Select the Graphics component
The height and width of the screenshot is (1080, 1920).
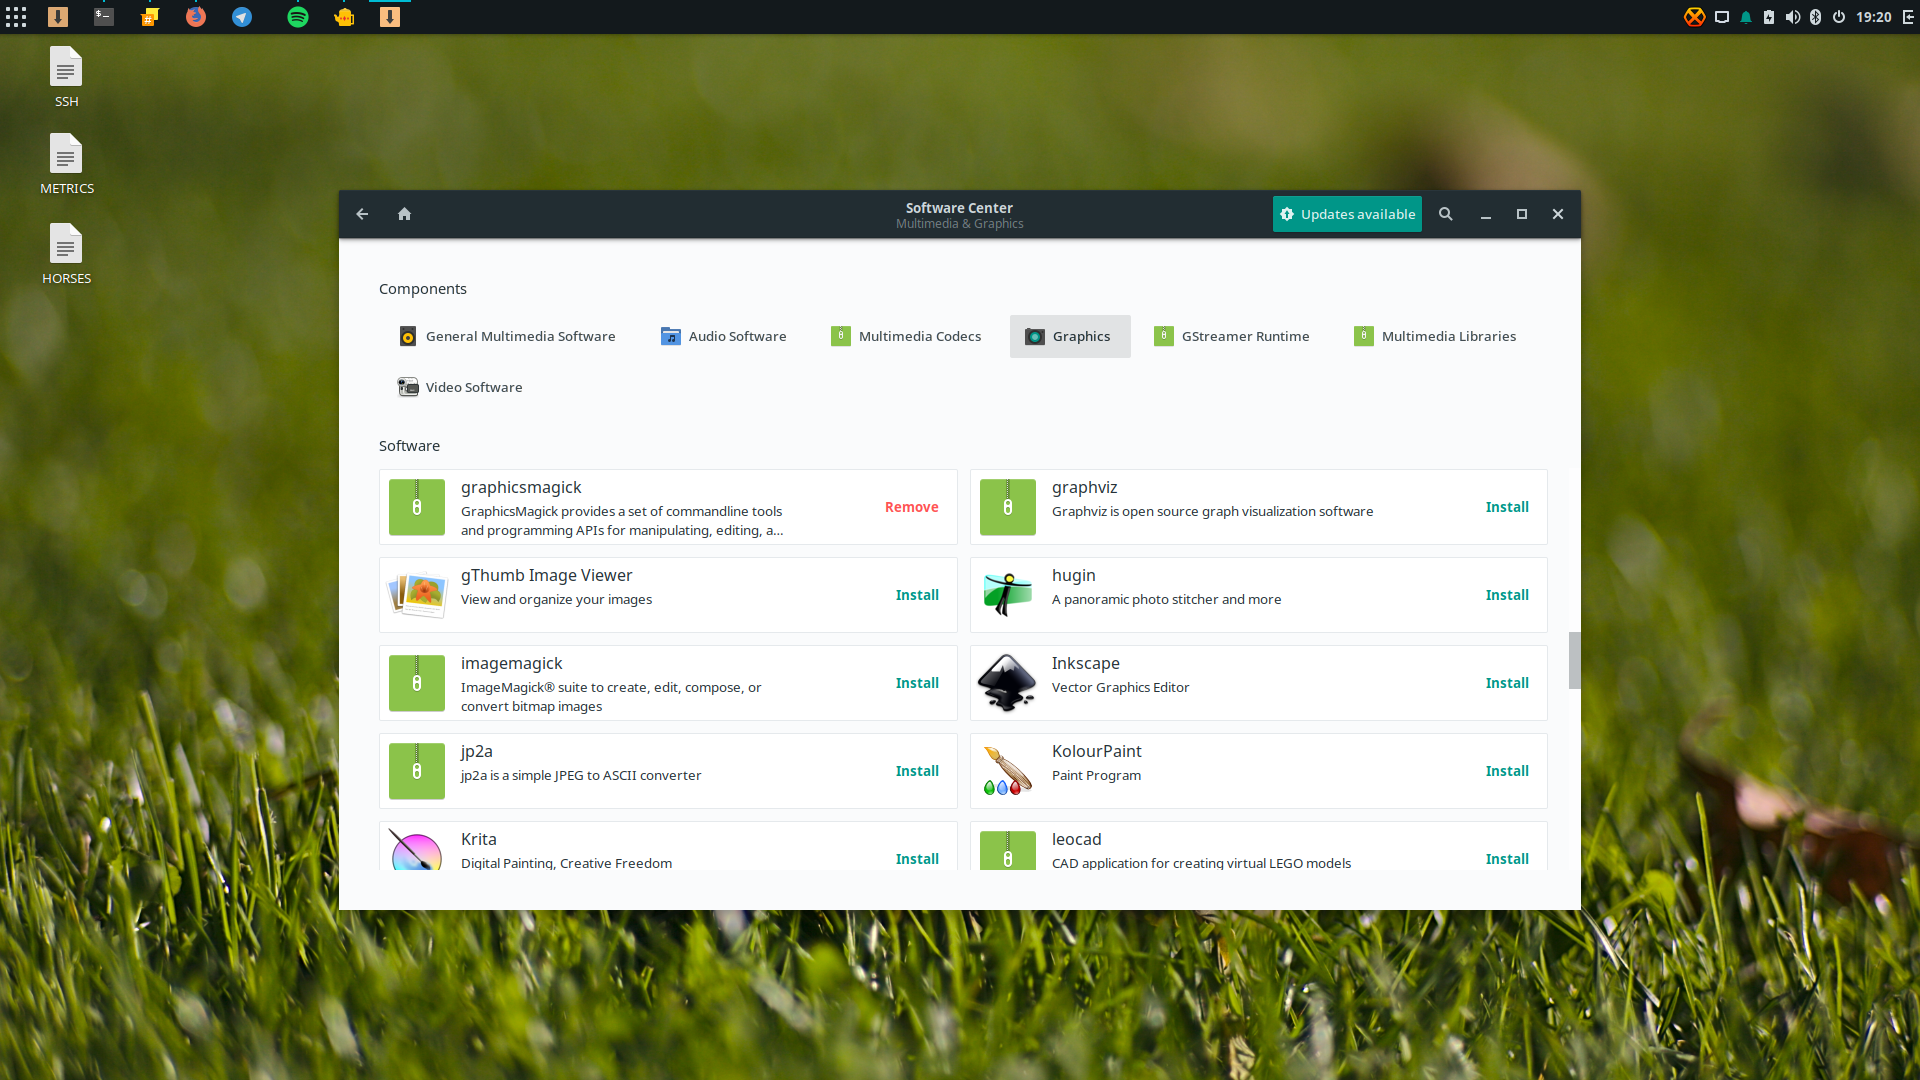[x=1070, y=337]
